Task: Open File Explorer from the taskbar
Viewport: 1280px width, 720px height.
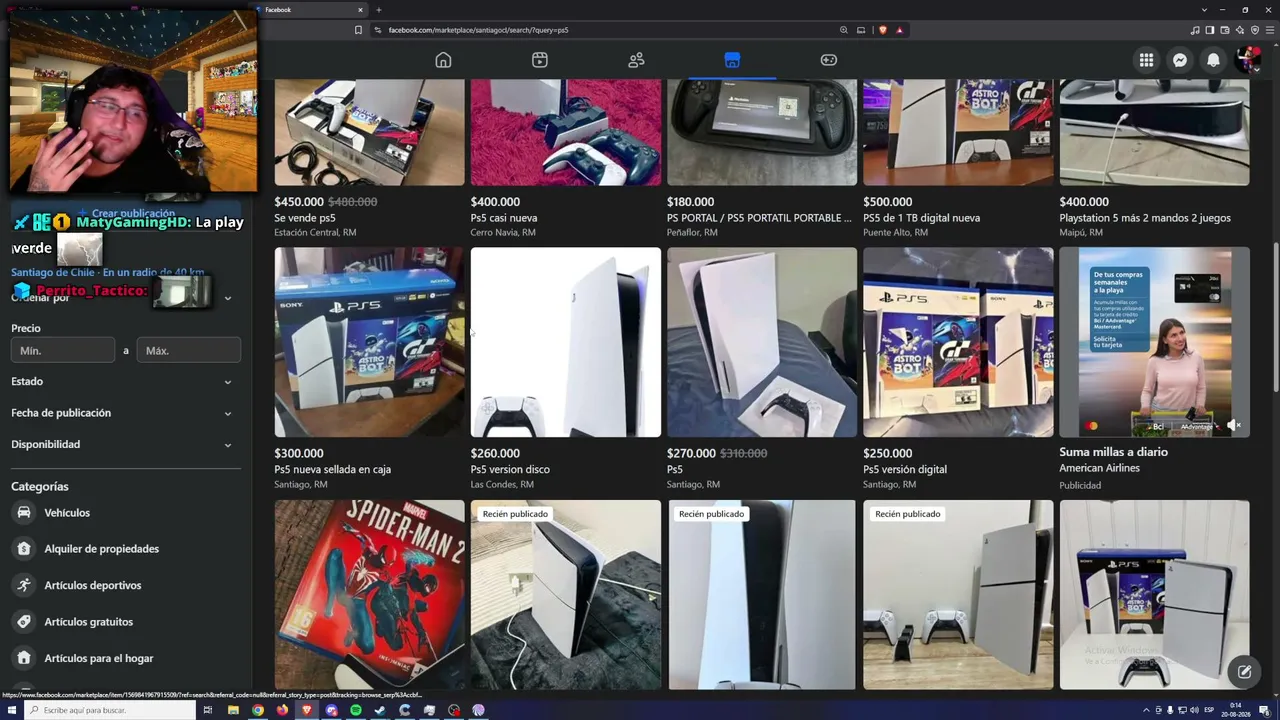Action: [233, 710]
